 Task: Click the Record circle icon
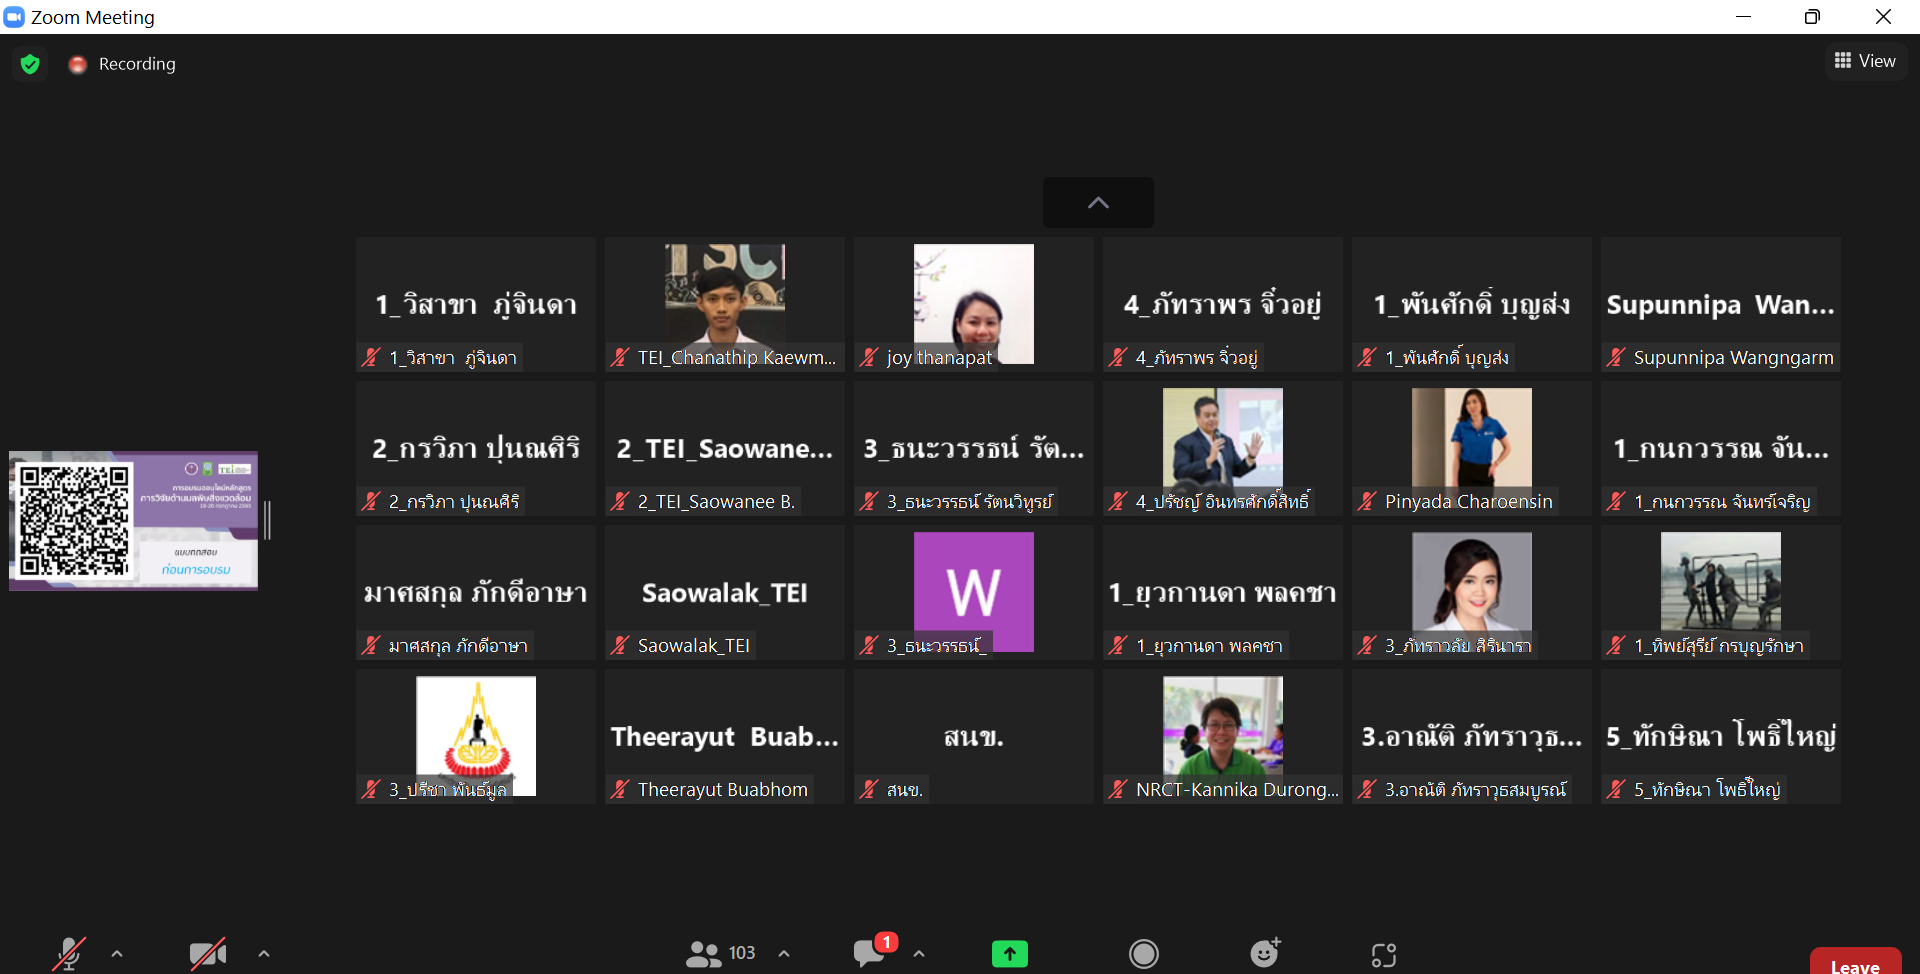[1143, 954]
